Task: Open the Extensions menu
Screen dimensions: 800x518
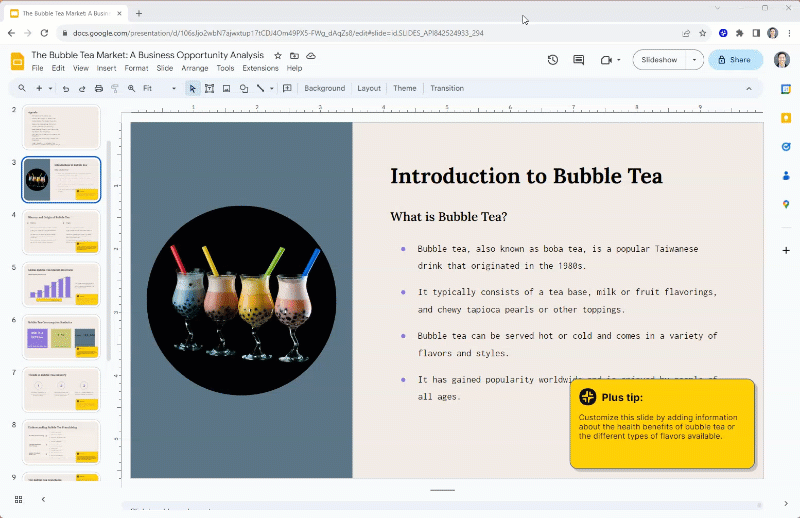Action: [x=260, y=68]
